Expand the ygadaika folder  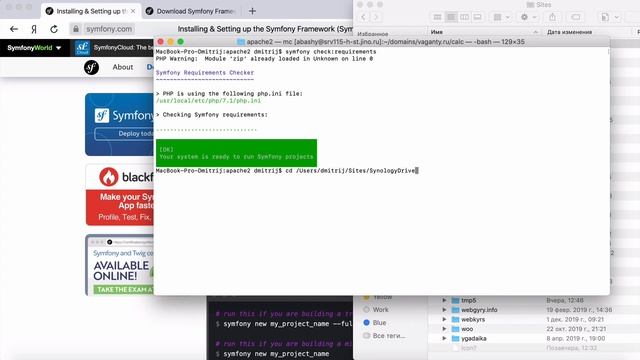tap(444, 338)
